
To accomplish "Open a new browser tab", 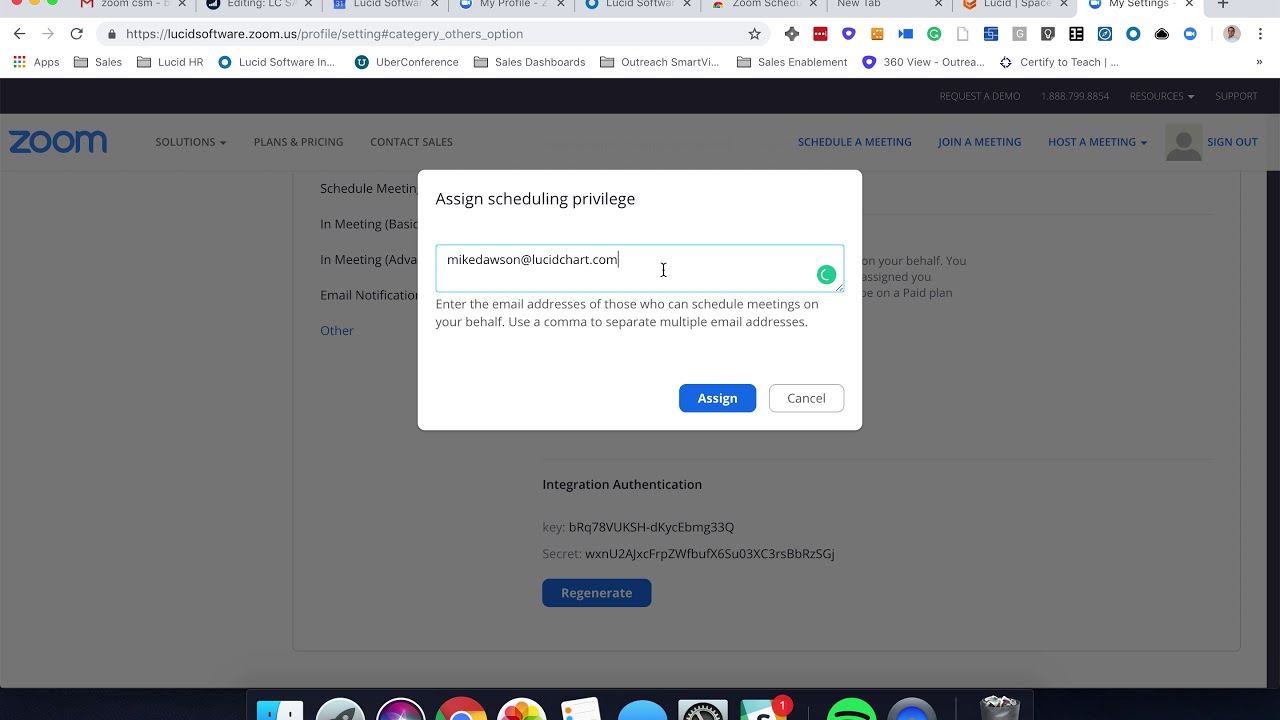I will point(1222,5).
